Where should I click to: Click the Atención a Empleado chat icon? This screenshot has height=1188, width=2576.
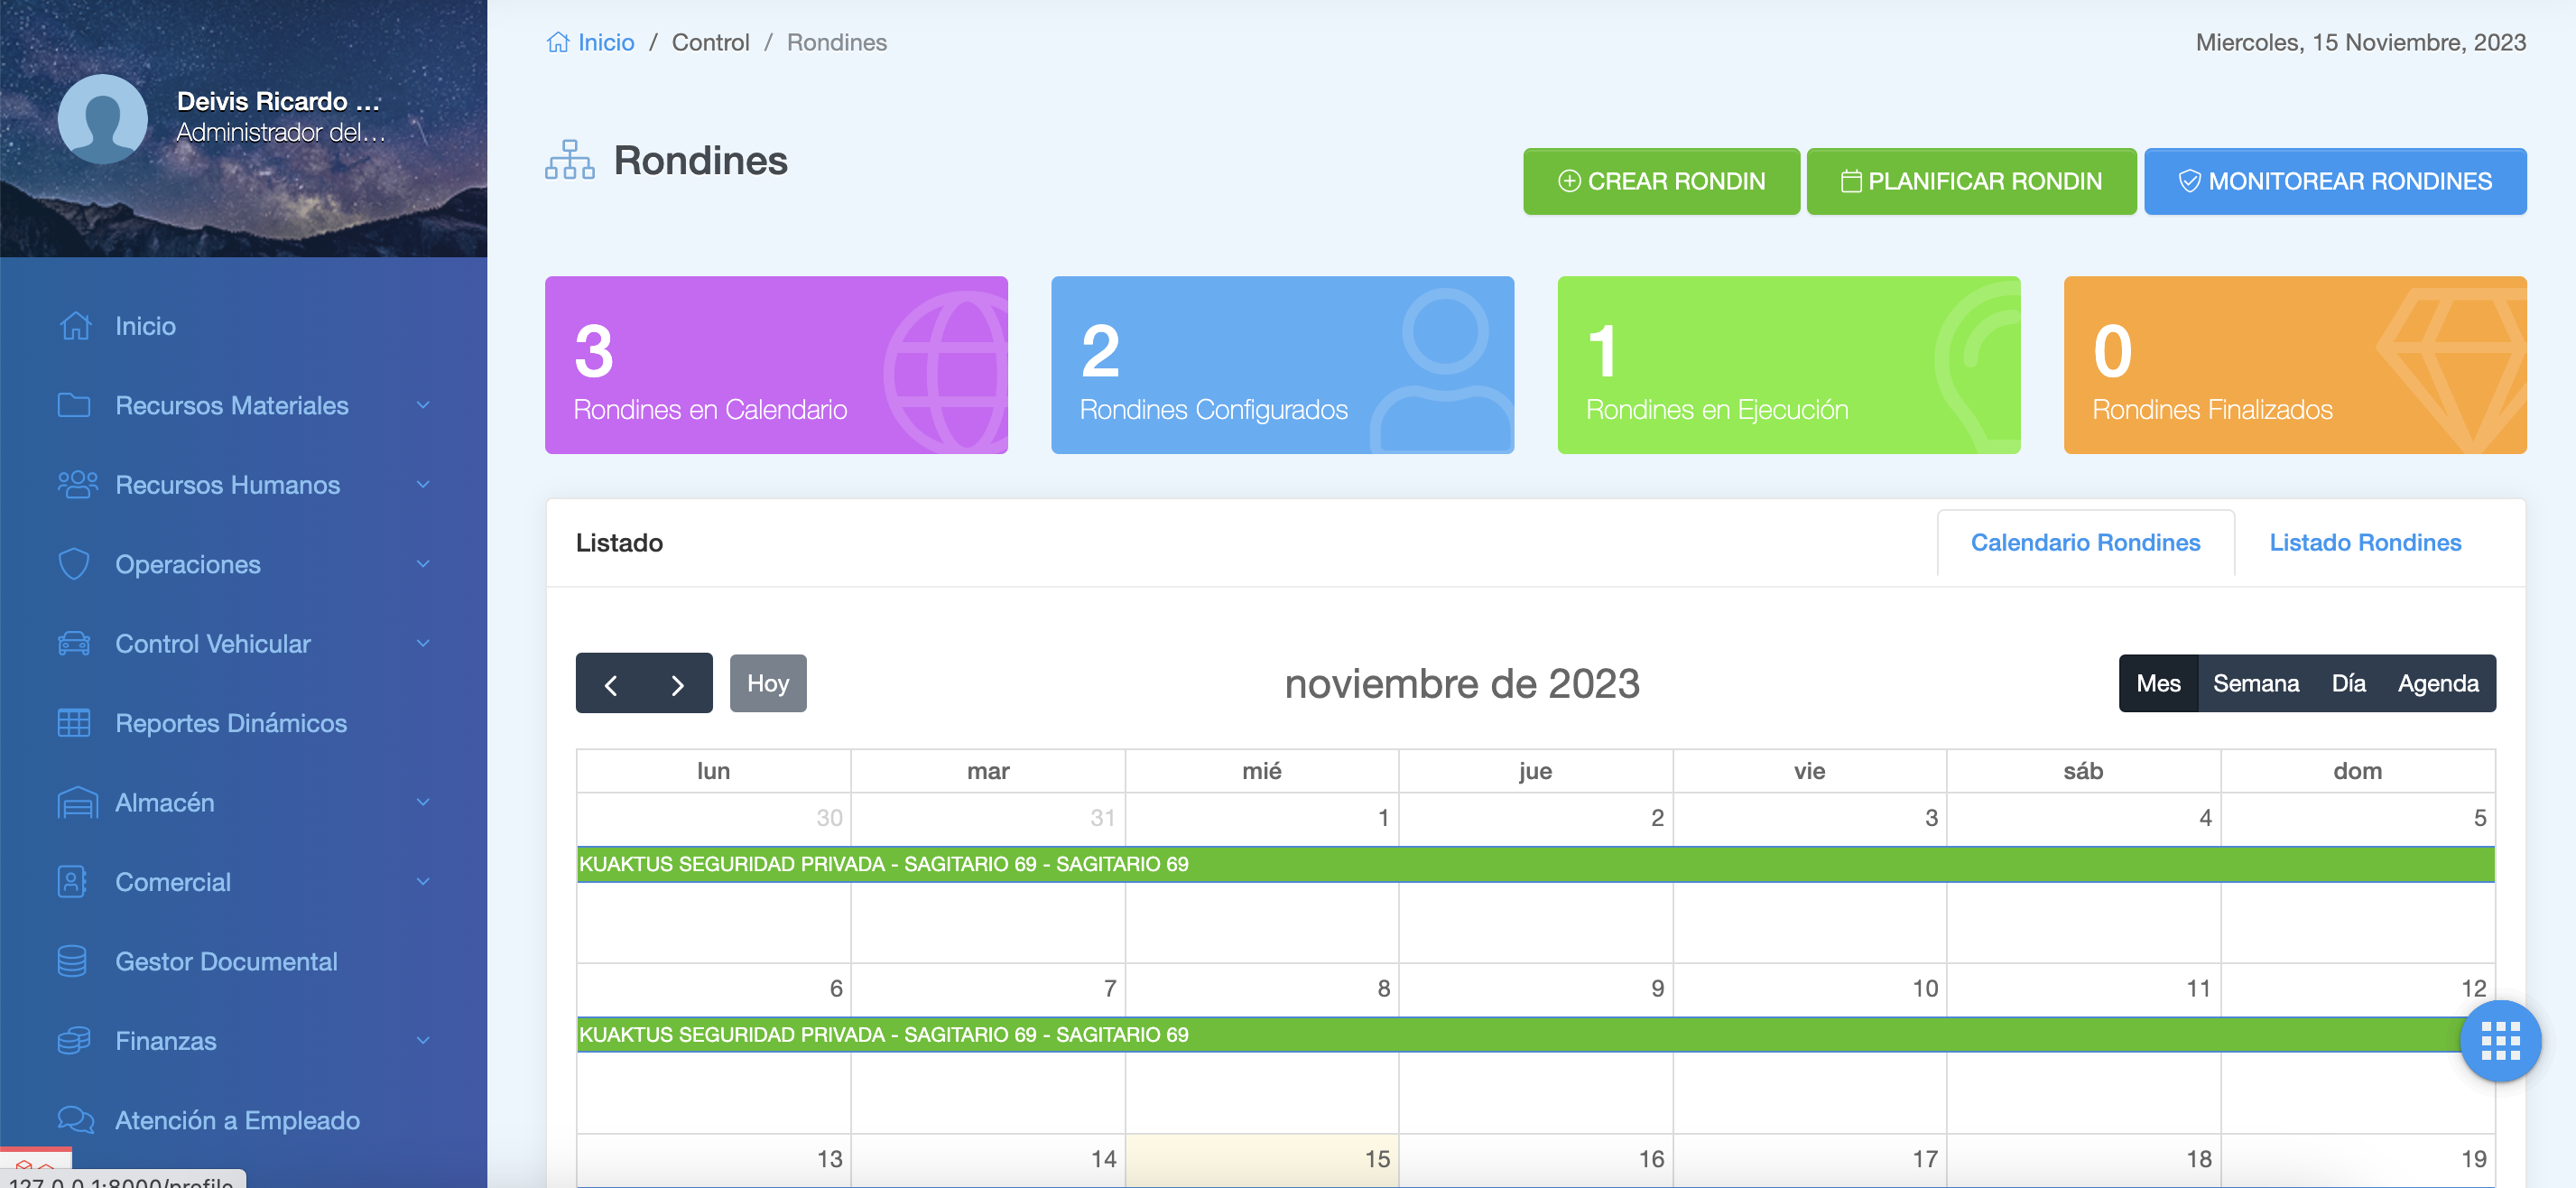coord(75,1120)
